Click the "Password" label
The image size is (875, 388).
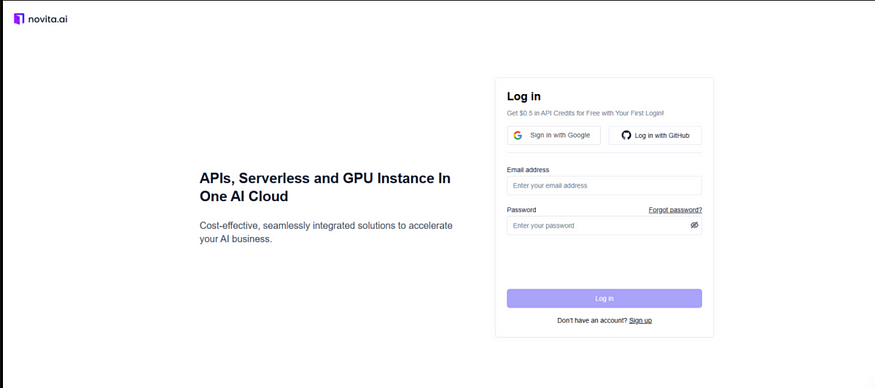(521, 210)
